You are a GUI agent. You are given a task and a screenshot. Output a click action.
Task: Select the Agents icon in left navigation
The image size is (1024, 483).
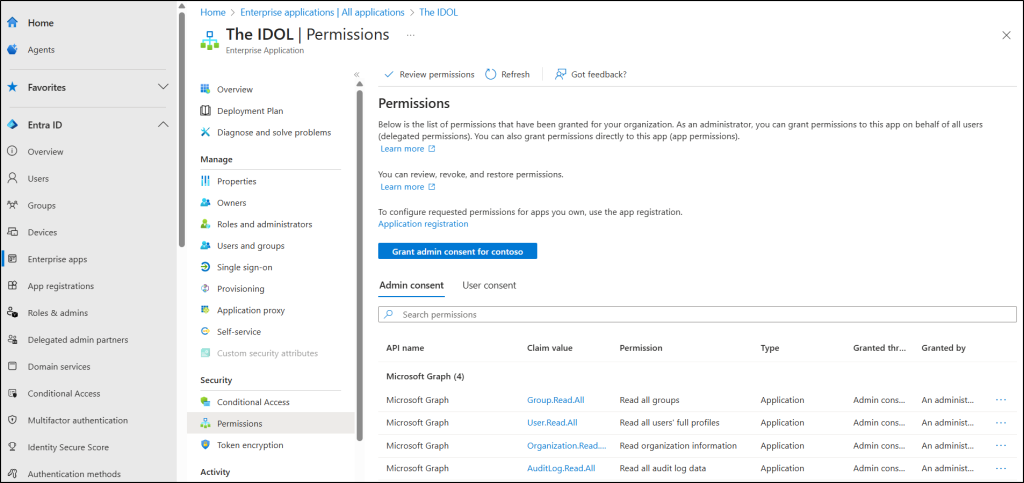12,49
